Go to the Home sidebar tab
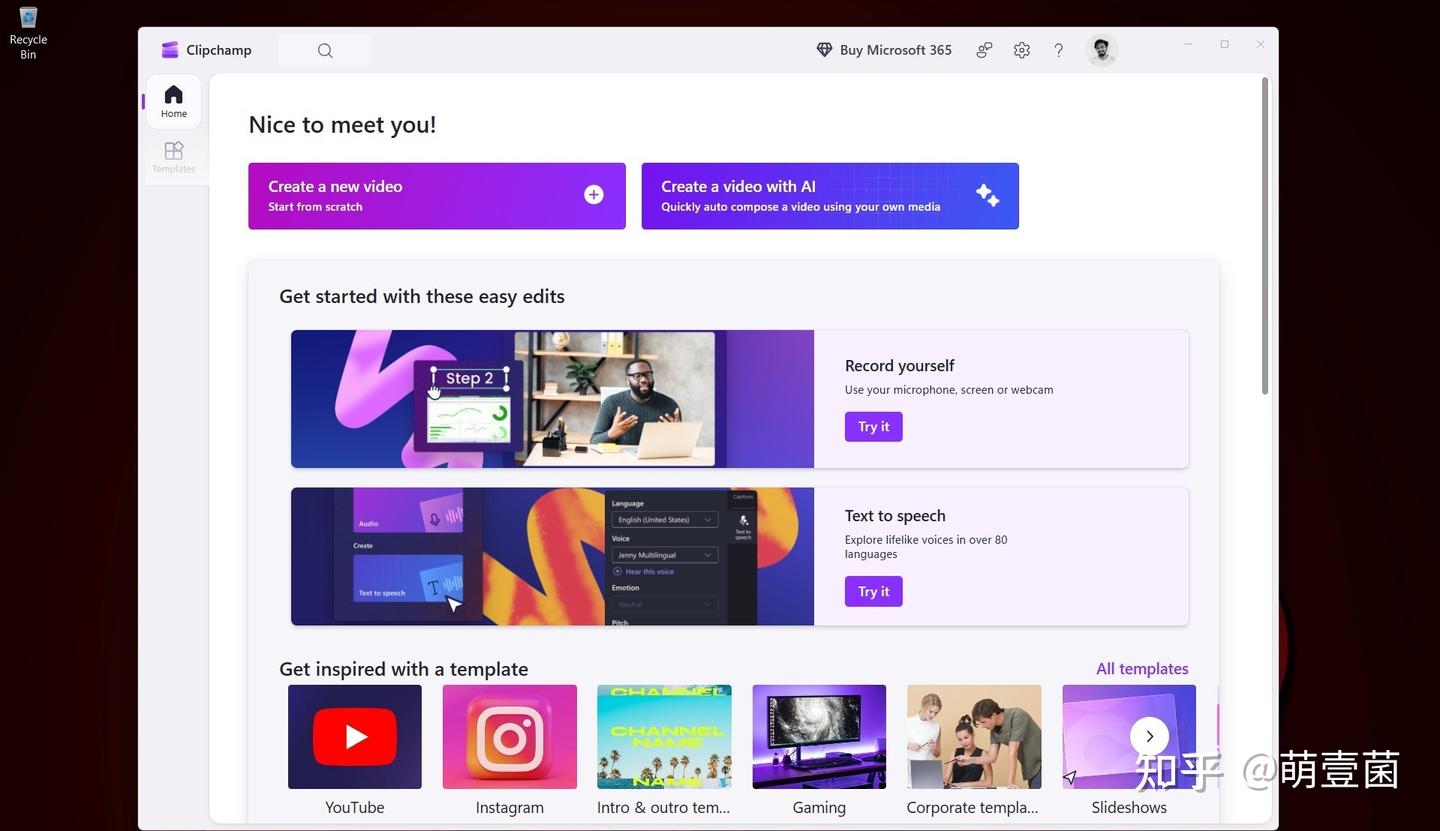 pyautogui.click(x=174, y=101)
